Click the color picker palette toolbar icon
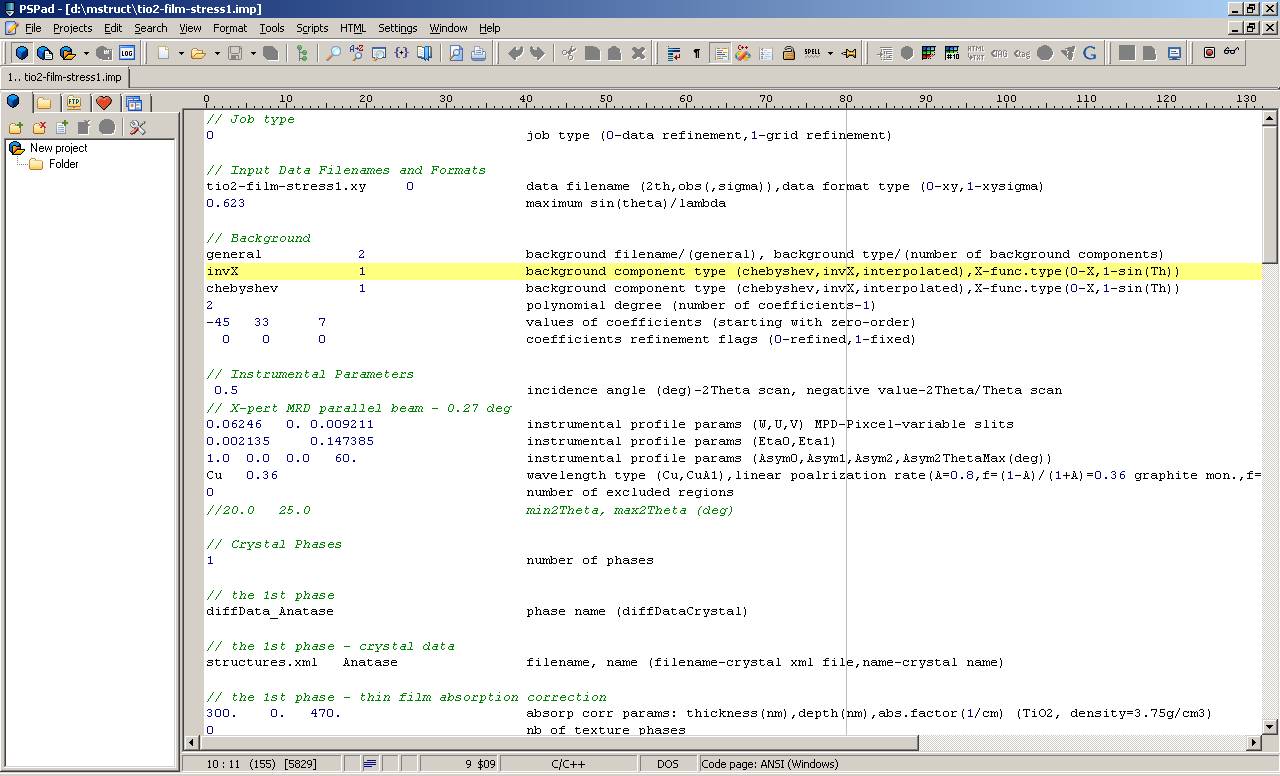The image size is (1280, 776). [929, 53]
